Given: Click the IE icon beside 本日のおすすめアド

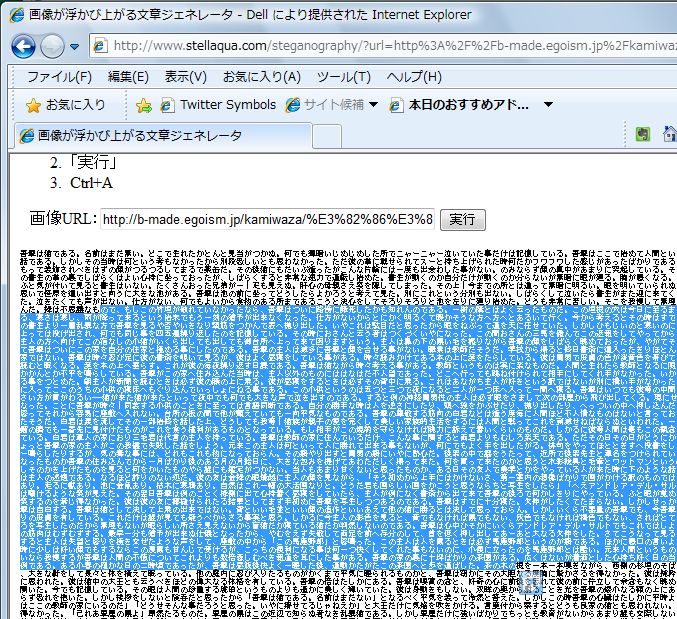Looking at the screenshot, I should coord(396,105).
